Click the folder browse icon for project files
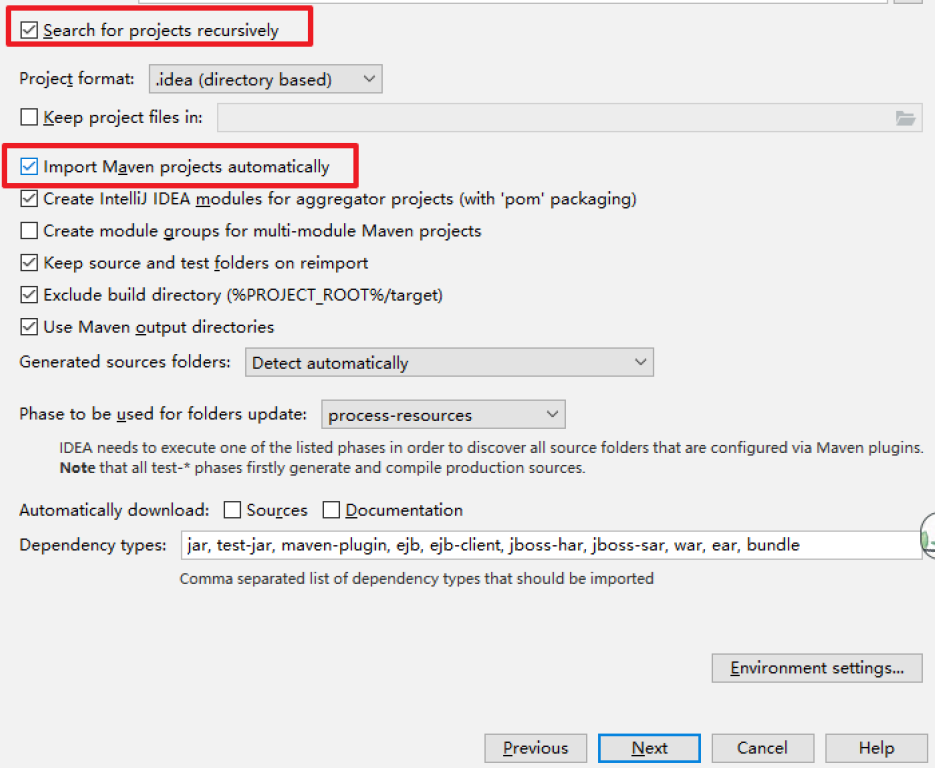 pyautogui.click(x=905, y=118)
